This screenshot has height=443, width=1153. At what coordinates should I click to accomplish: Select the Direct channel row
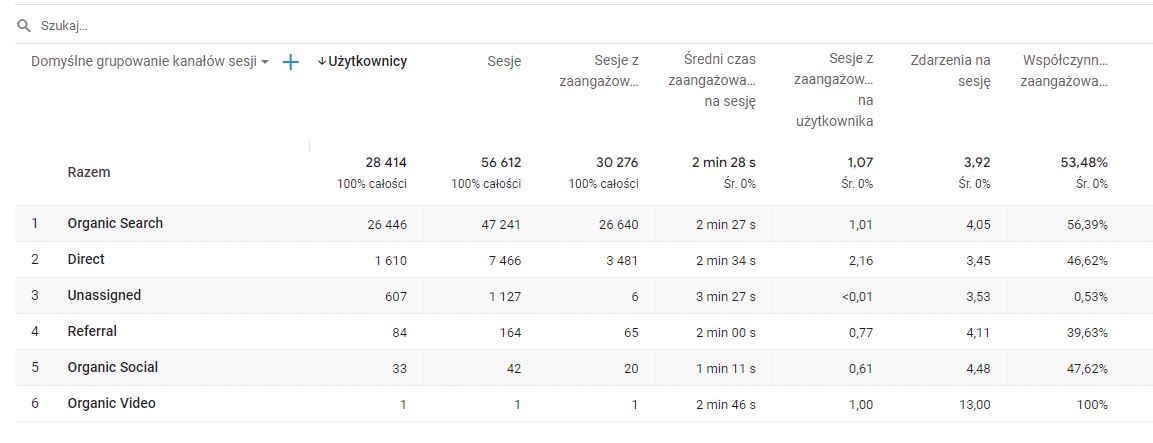(x=576, y=260)
